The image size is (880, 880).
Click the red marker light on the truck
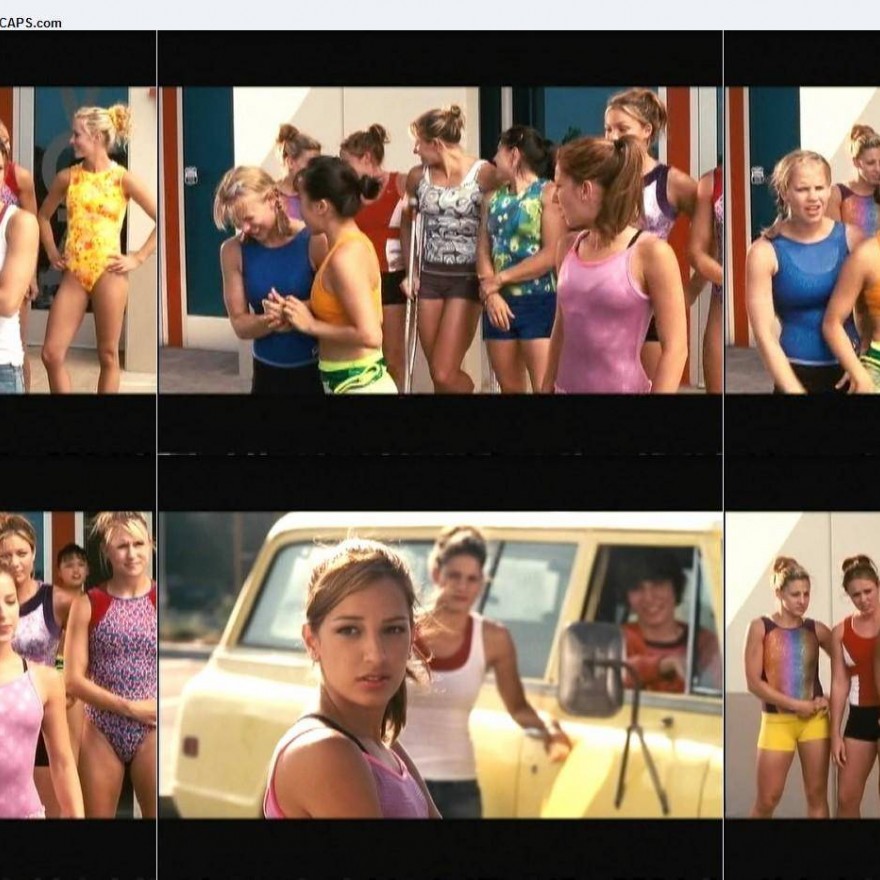[189, 747]
